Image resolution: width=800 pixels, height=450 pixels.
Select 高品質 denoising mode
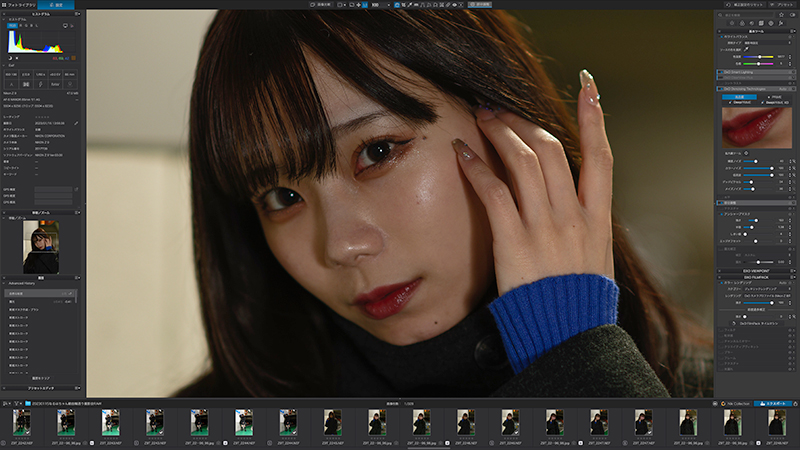(x=739, y=97)
